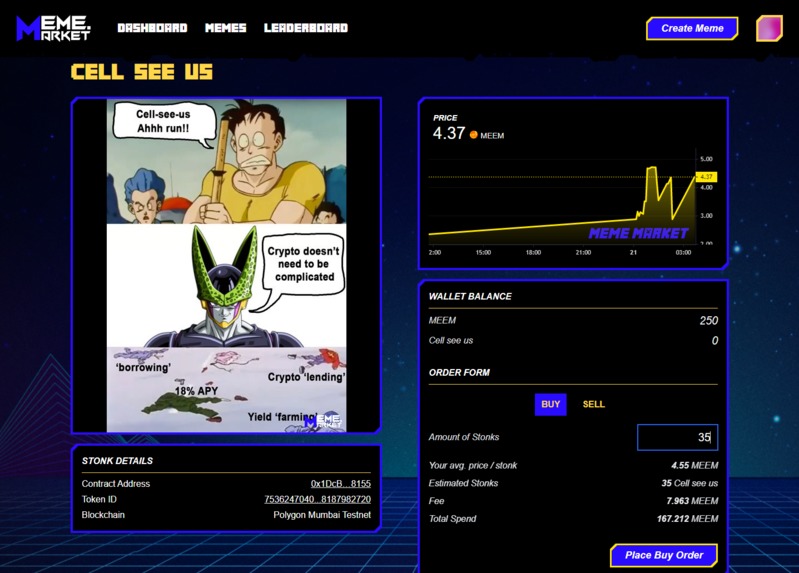Click the 'Cell see us' balance row
The height and width of the screenshot is (573, 799).
(x=573, y=341)
